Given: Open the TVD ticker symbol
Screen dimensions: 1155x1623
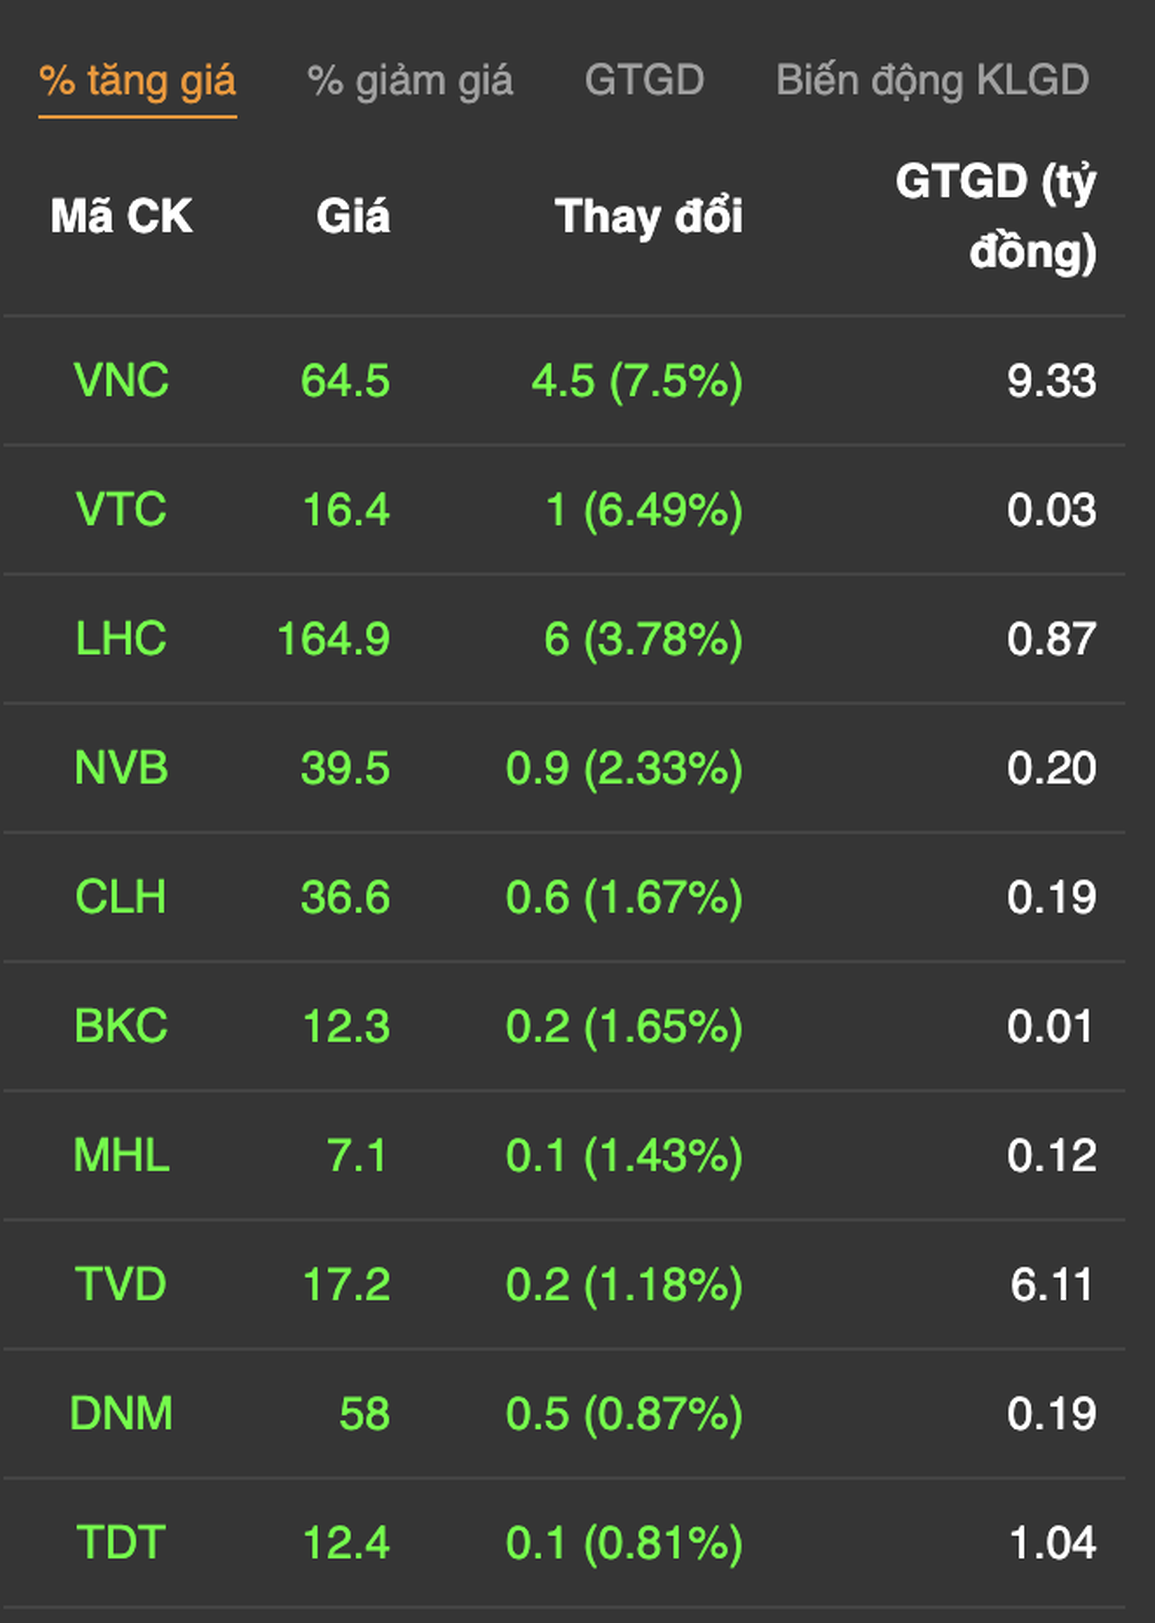Looking at the screenshot, I should pos(121,1284).
